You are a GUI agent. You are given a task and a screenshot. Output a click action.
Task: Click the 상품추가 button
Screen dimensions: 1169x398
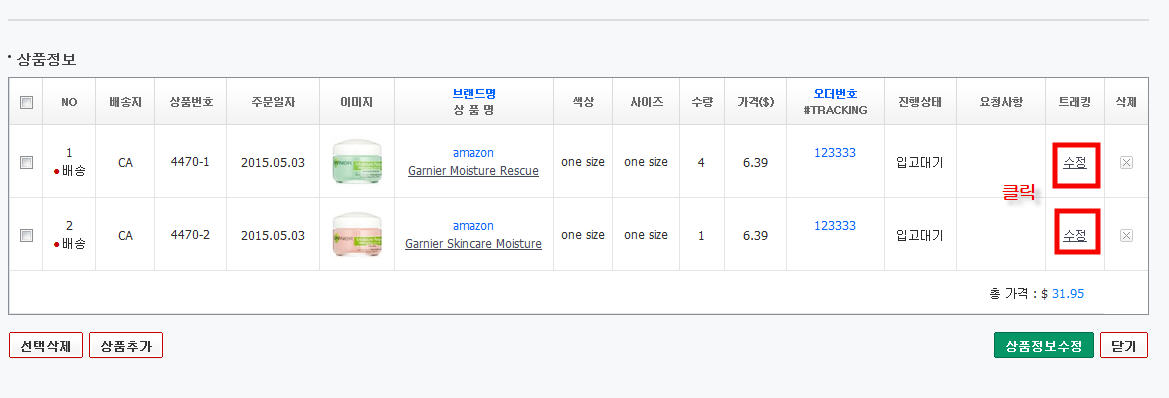coord(126,346)
